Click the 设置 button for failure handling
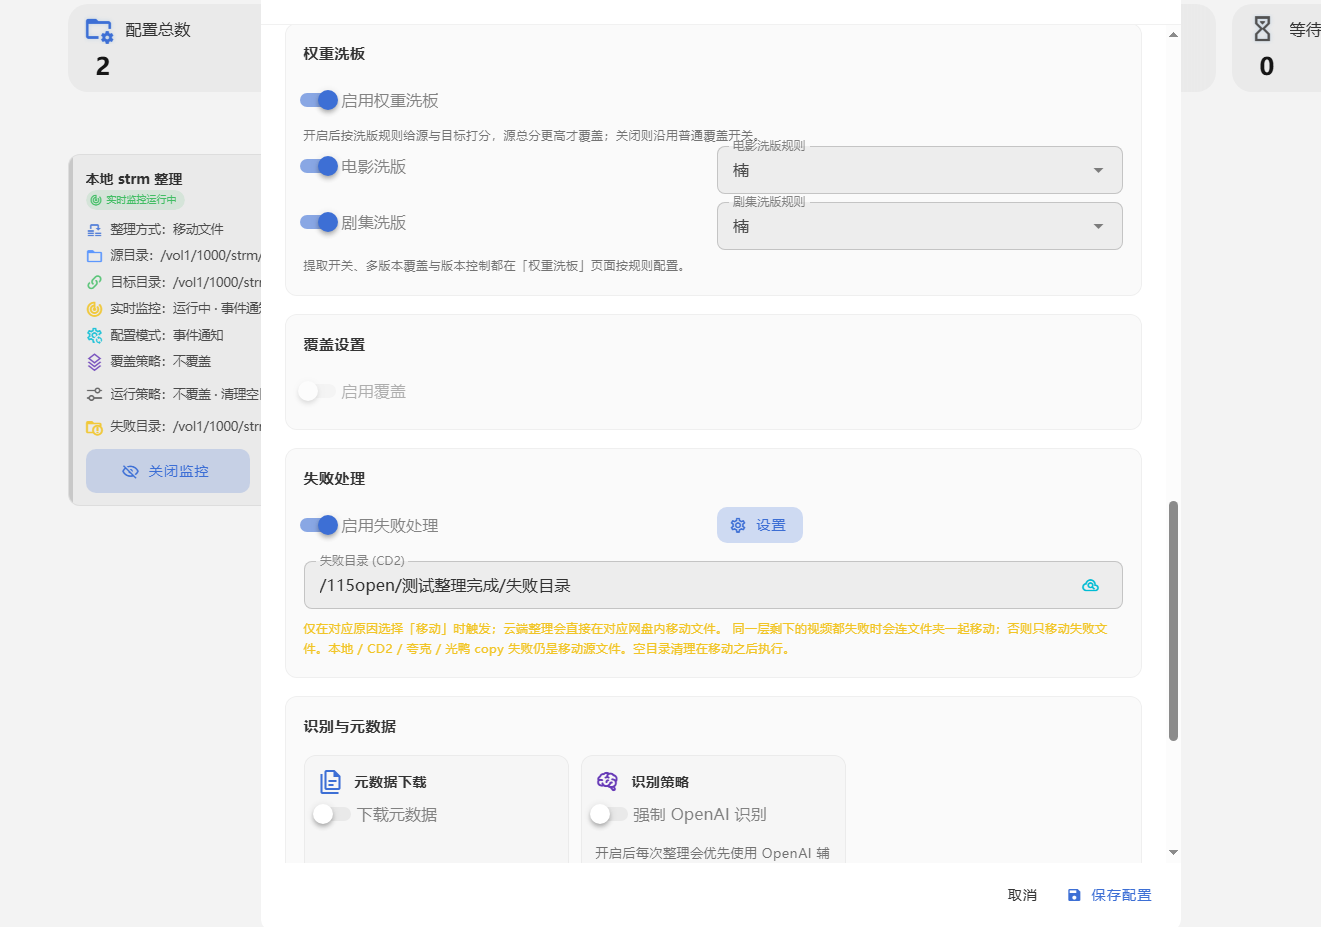Screen dimensions: 1321x927 [x=760, y=525]
